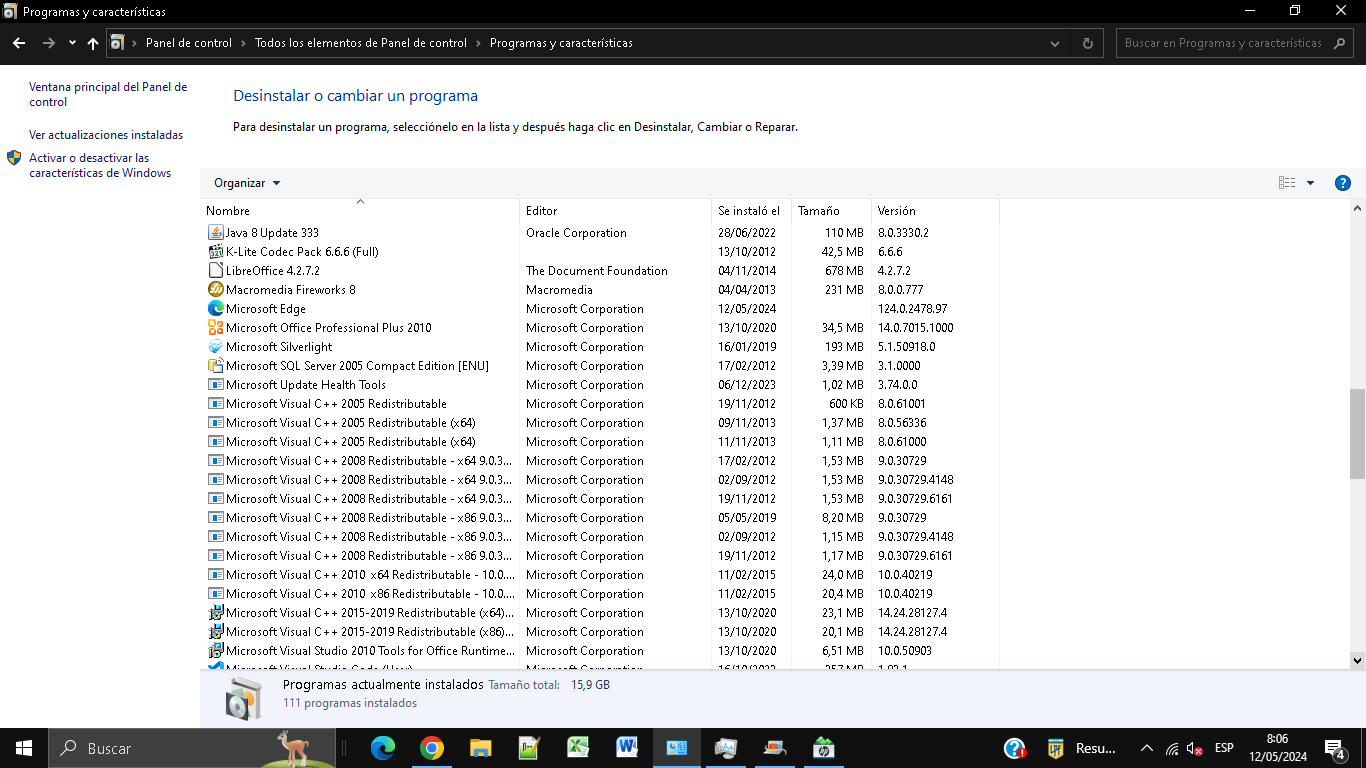Click the Microsoft Silverlight icon
Viewport: 1366px width, 768px height.
(215, 347)
